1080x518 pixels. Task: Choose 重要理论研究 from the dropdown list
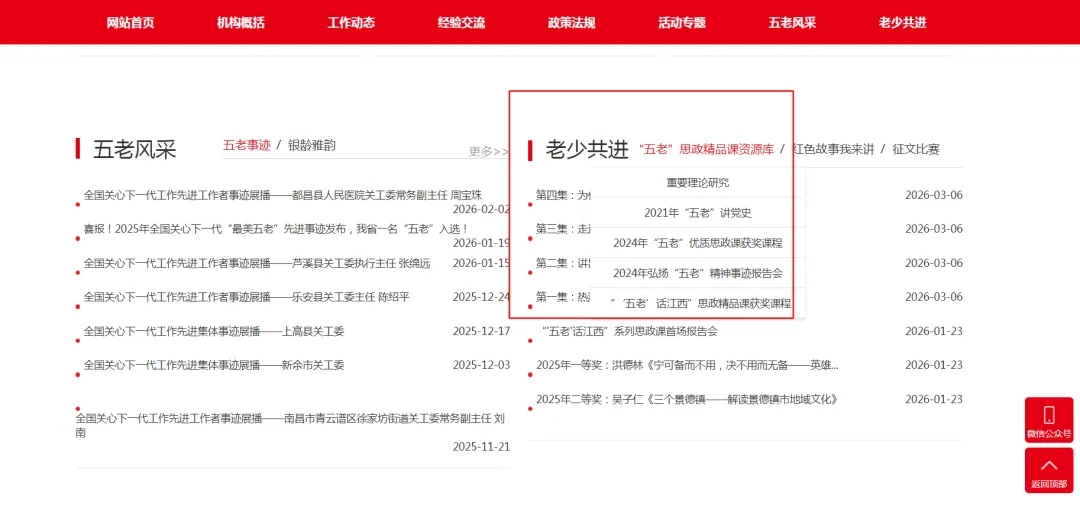pos(698,183)
